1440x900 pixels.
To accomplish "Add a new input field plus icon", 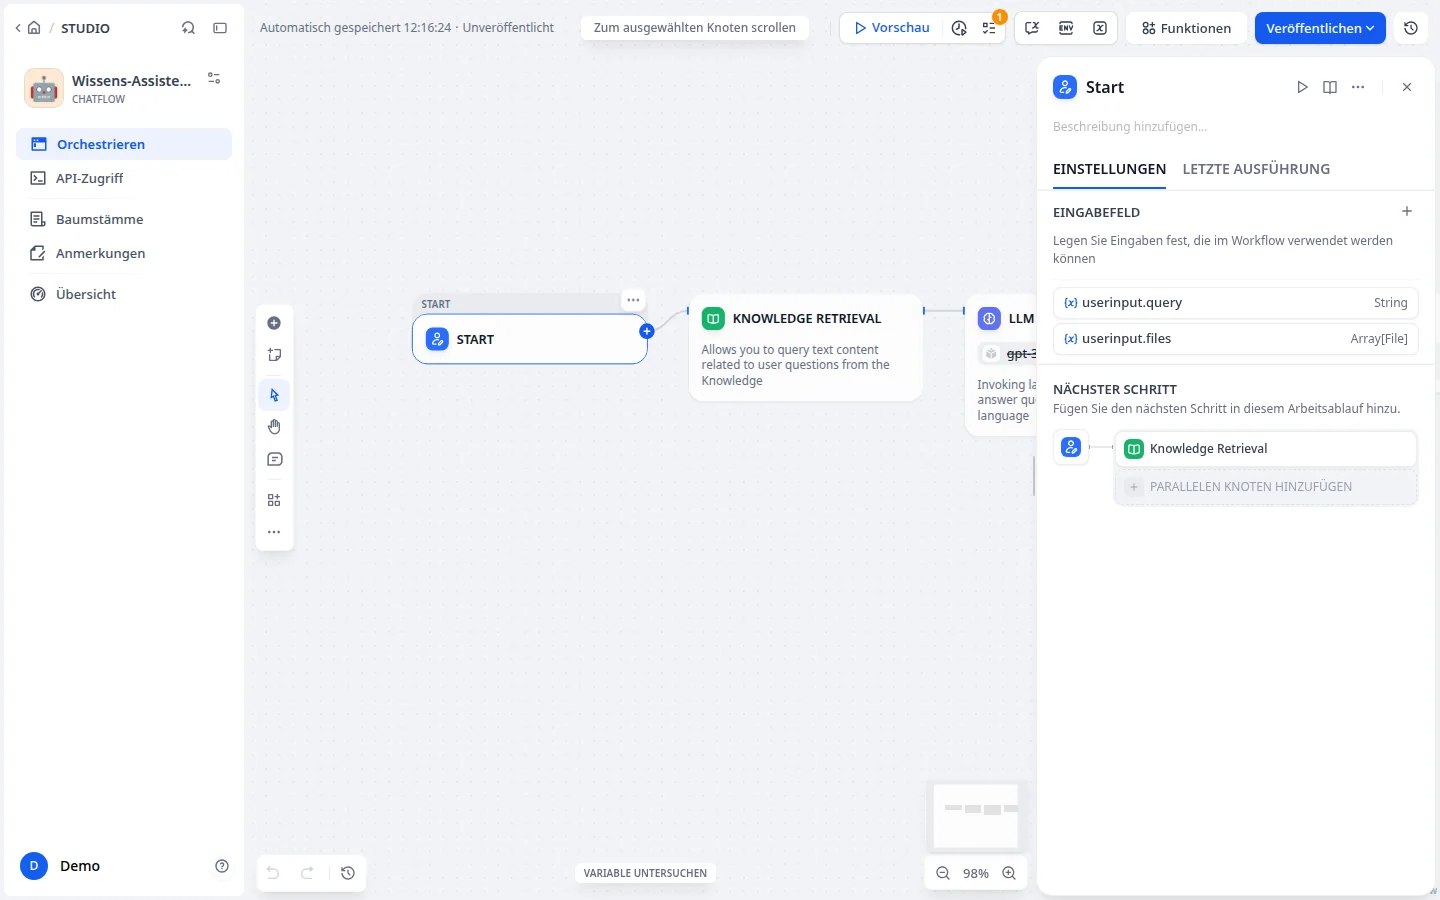I will (x=1407, y=211).
